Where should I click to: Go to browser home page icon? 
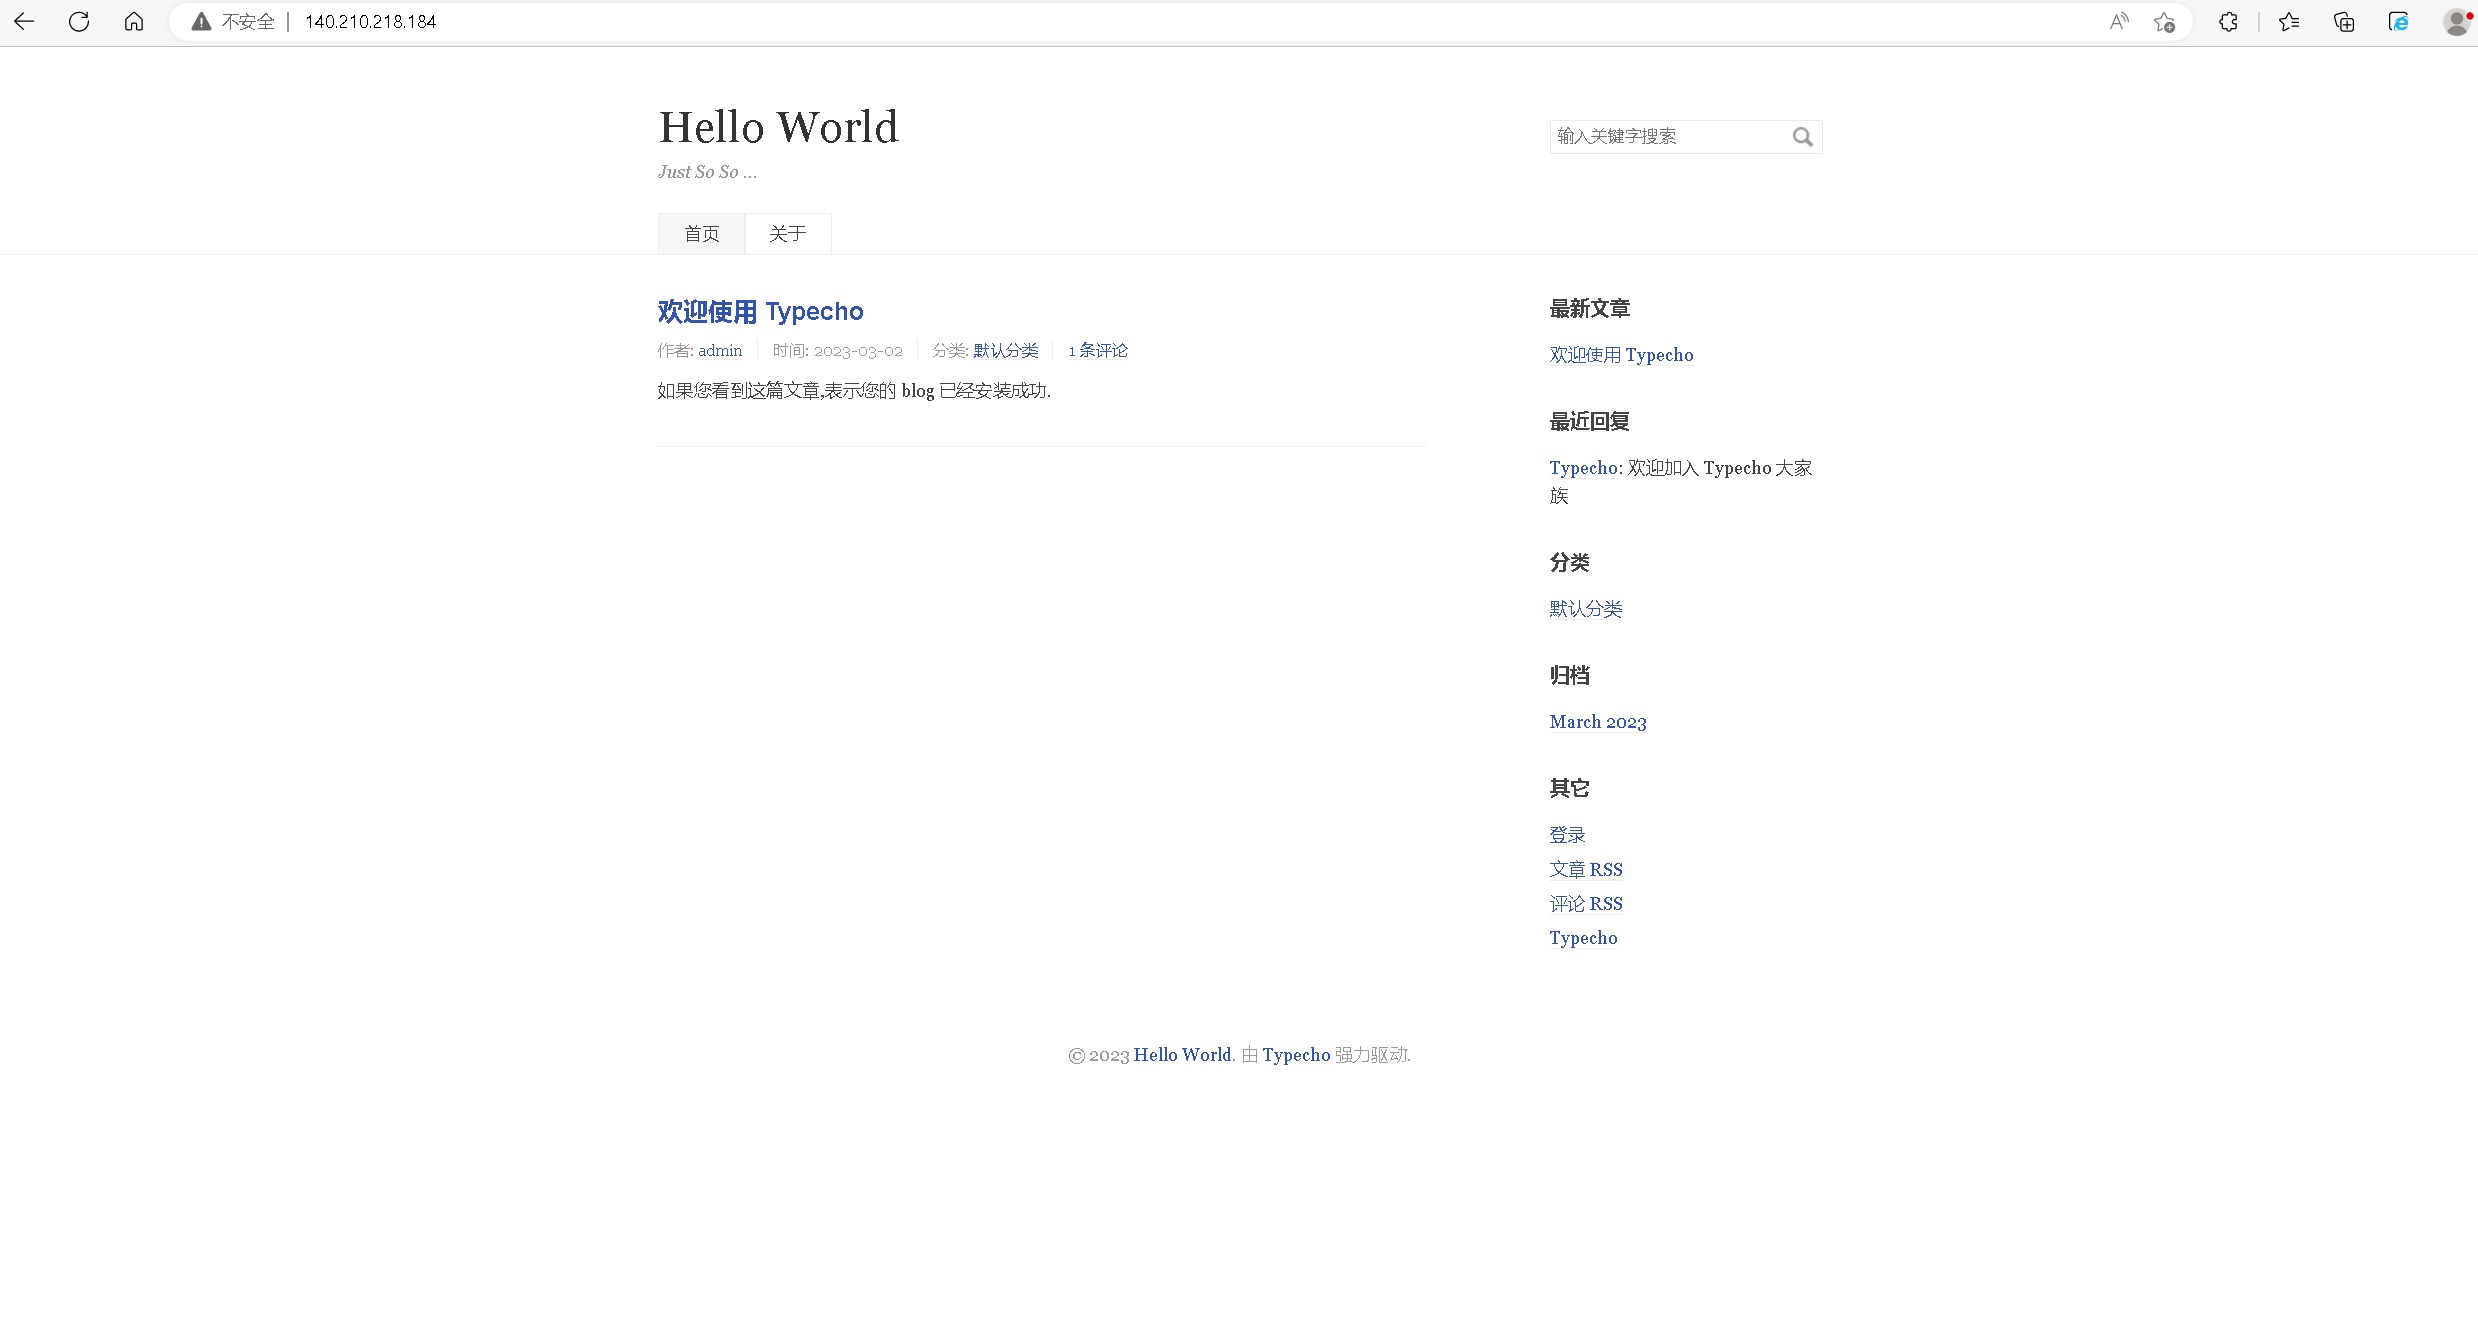point(134,21)
